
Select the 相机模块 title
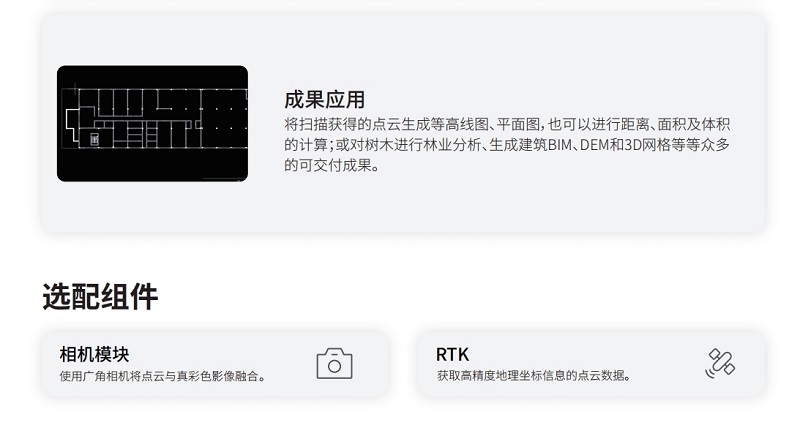tap(94, 354)
